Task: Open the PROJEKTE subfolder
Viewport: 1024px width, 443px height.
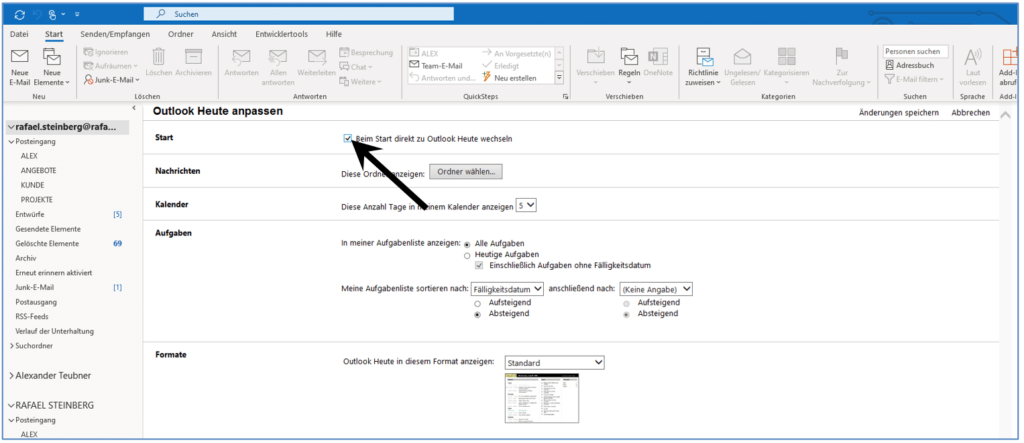Action: 37,200
